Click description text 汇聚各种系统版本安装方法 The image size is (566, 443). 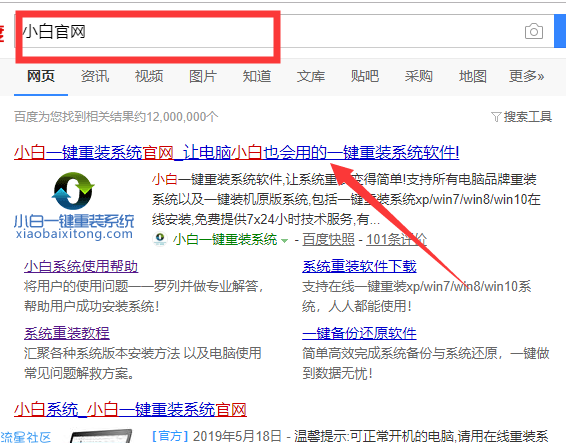tap(102, 353)
